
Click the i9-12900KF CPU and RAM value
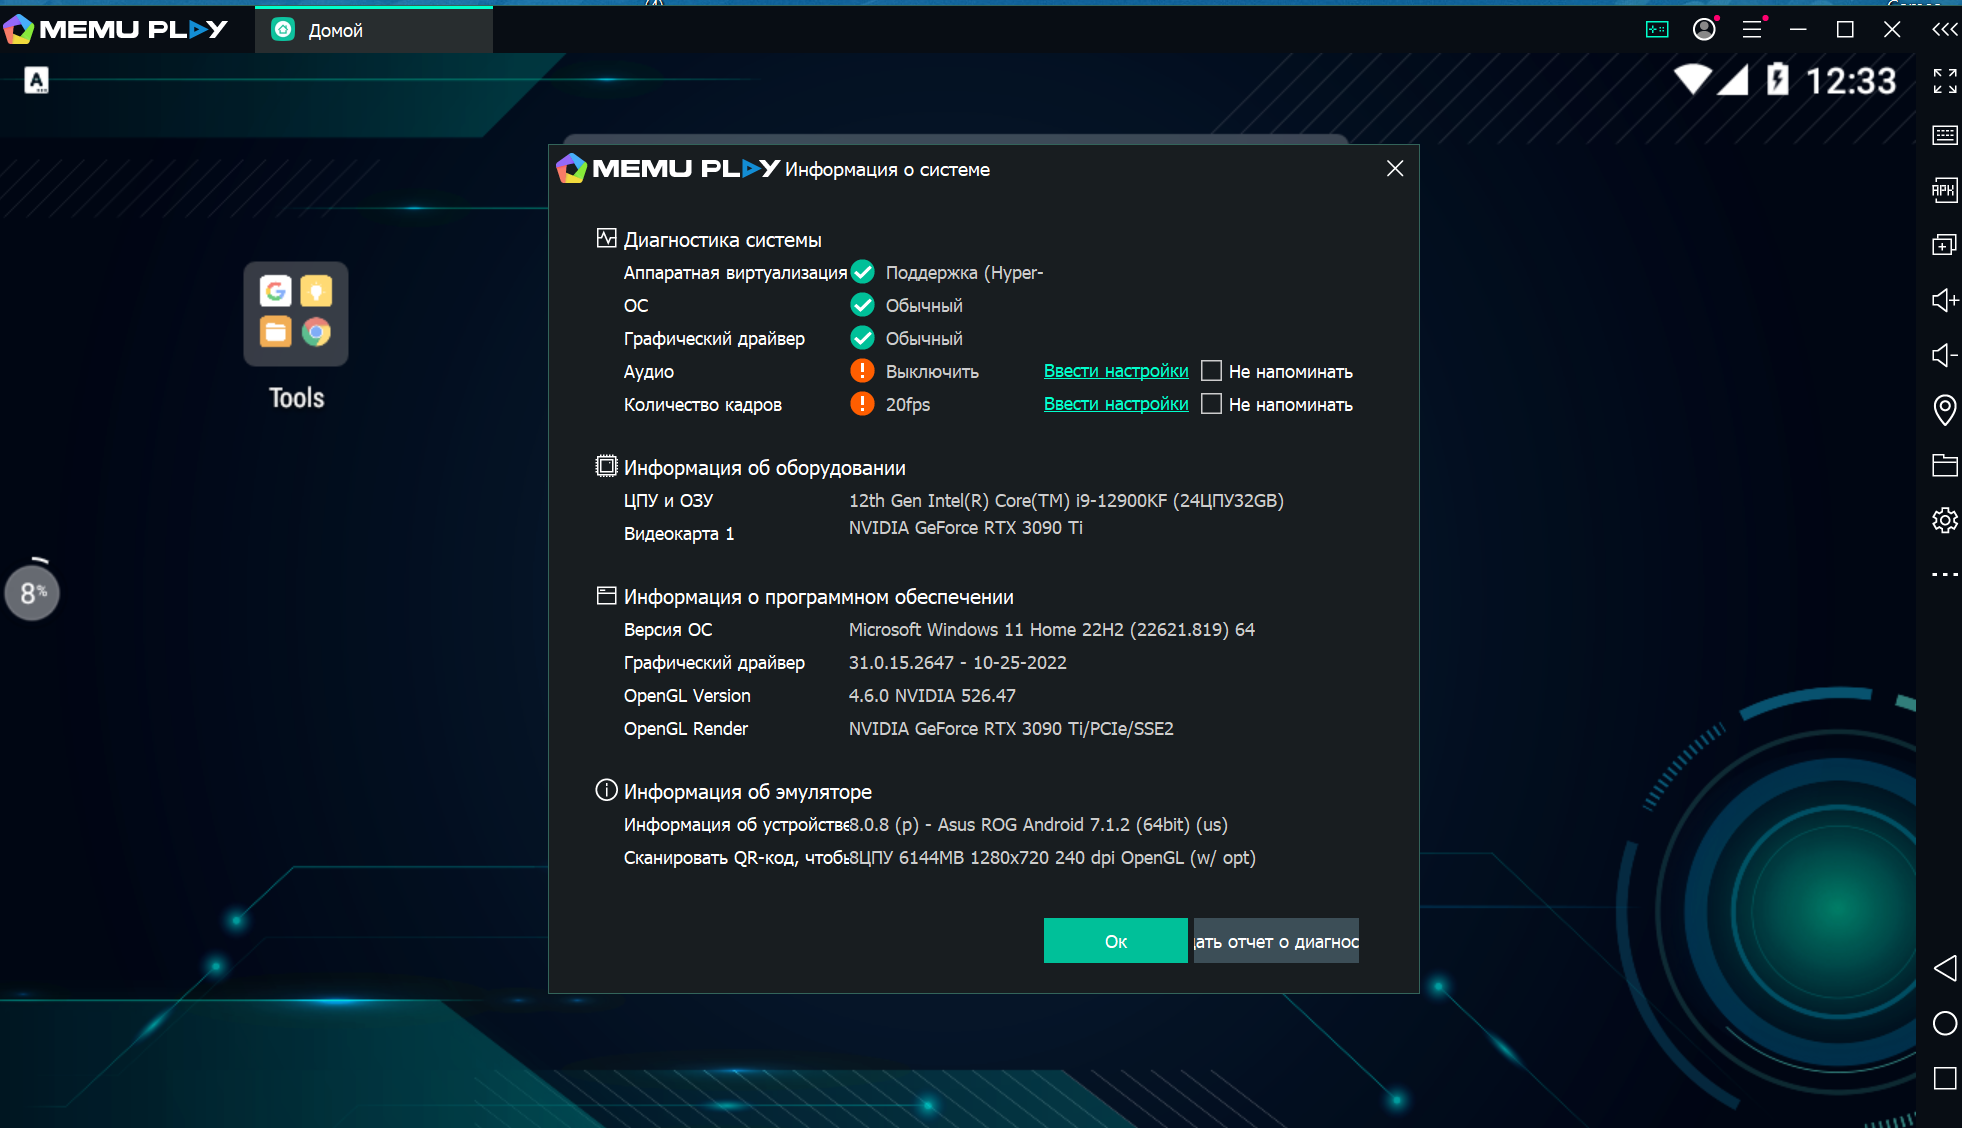click(x=1066, y=501)
